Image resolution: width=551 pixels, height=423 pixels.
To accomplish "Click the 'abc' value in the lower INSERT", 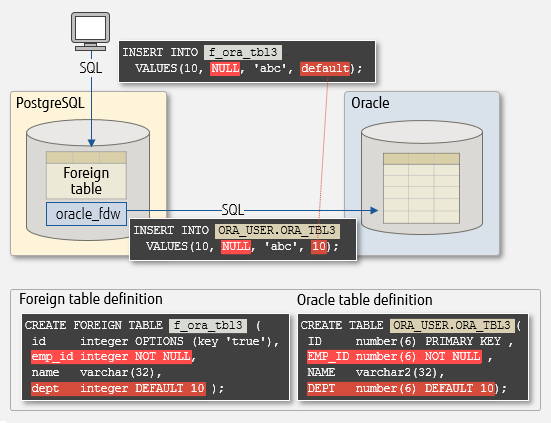I will 281,246.
